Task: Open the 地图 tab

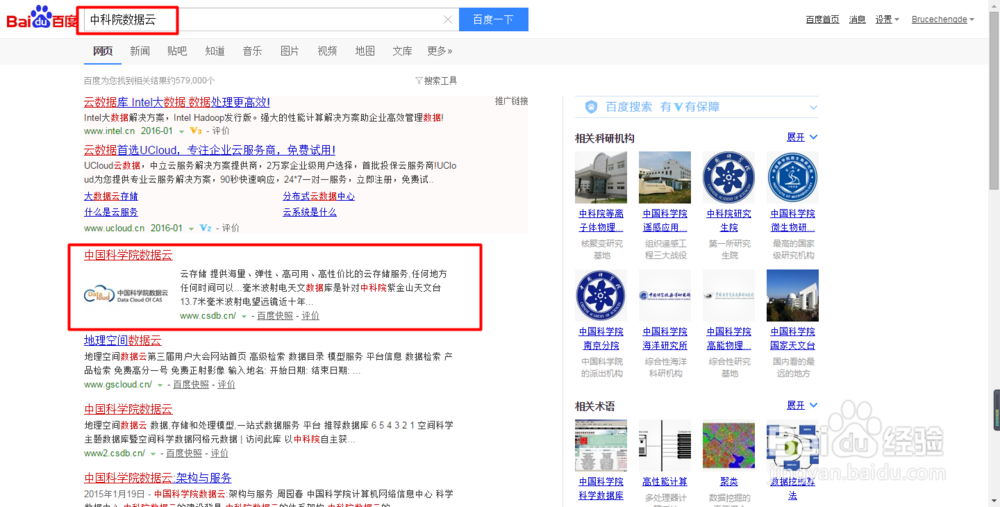Action: pyautogui.click(x=365, y=51)
